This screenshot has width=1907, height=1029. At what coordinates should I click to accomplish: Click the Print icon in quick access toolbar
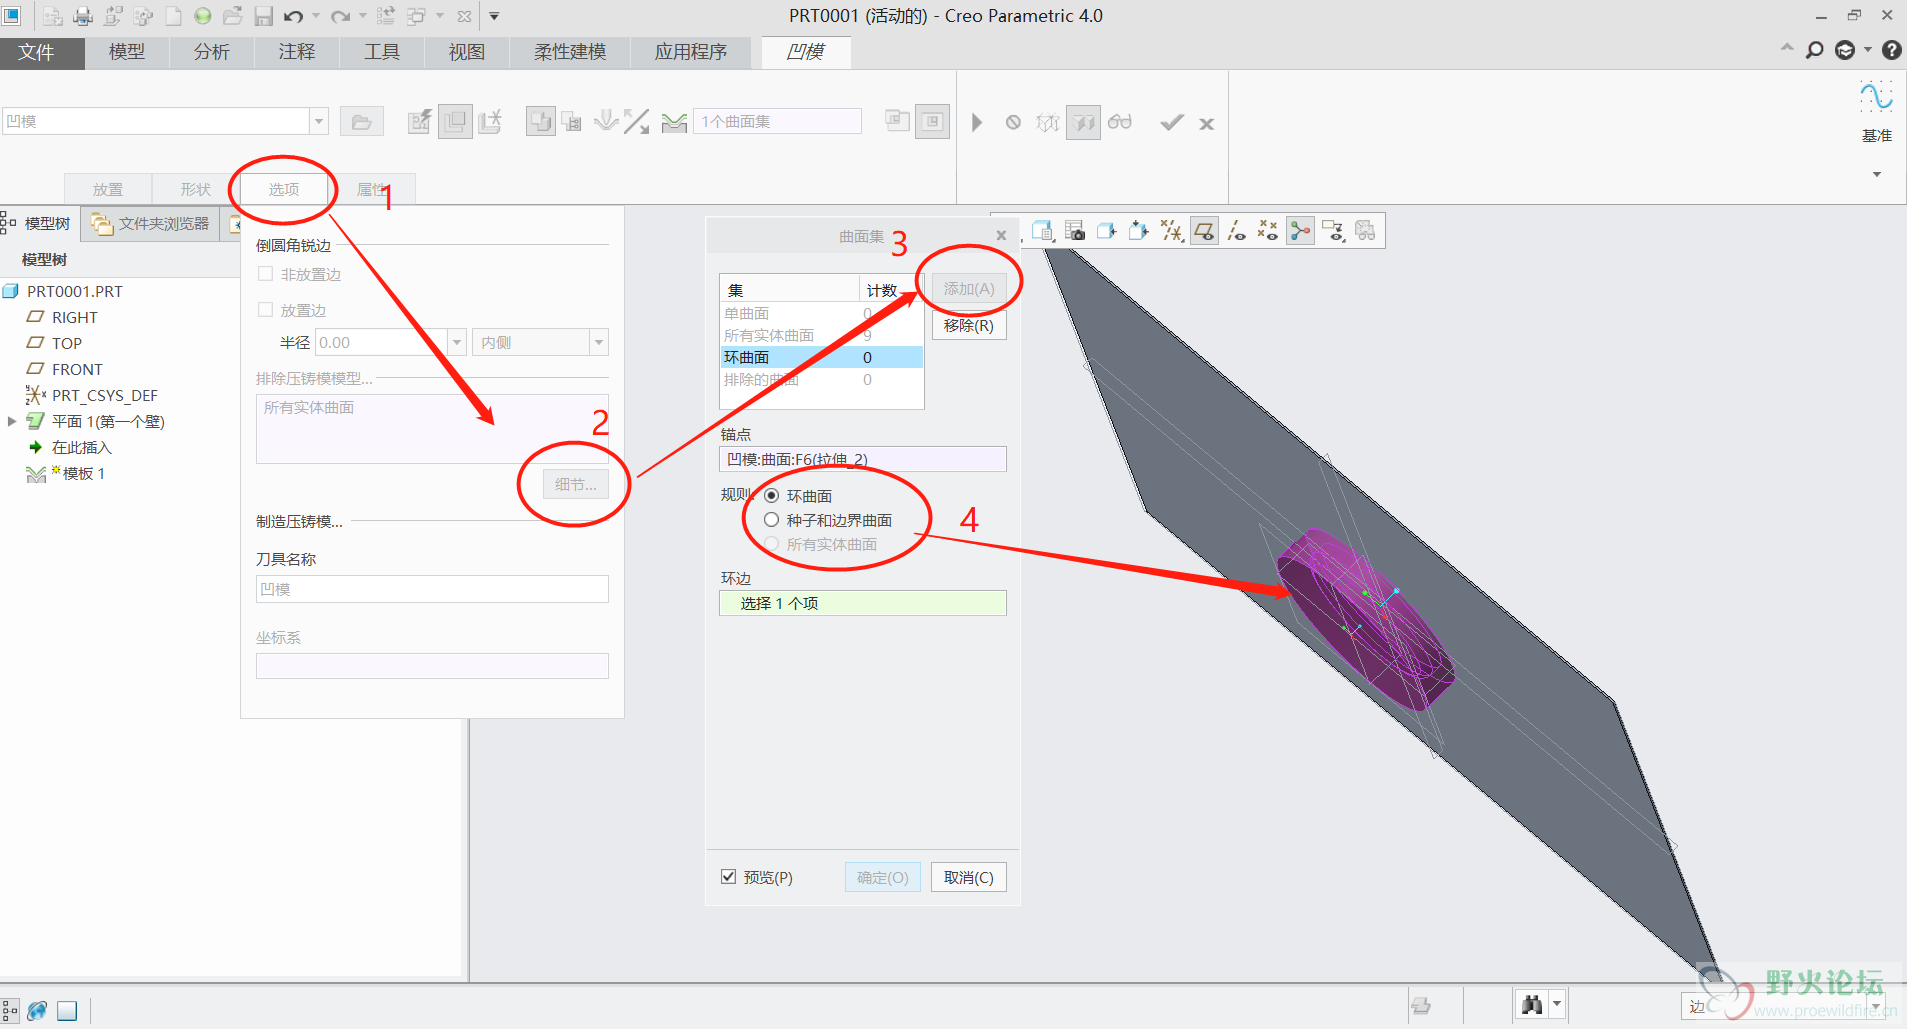pos(83,16)
